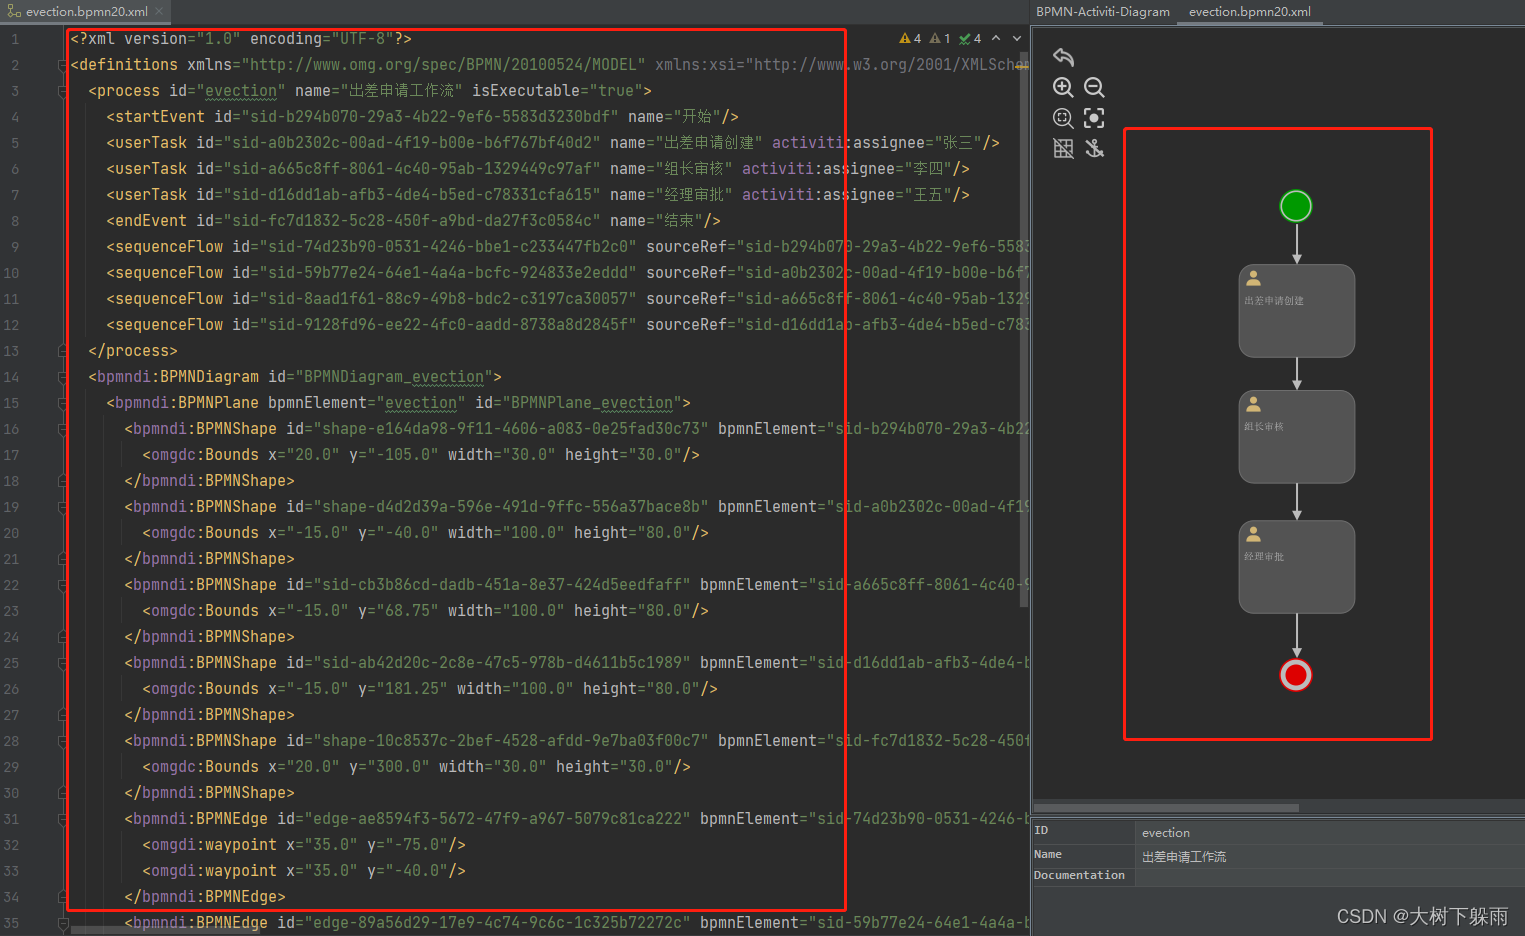Viewport: 1525px width, 936px height.
Task: Click the Name property label
Action: (x=1048, y=854)
